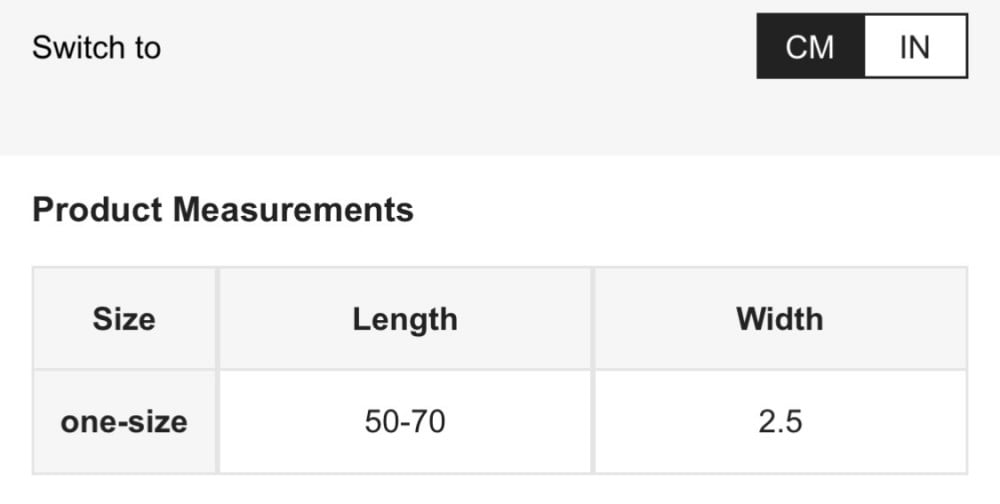Choose inches in the unit switcher

(915, 46)
